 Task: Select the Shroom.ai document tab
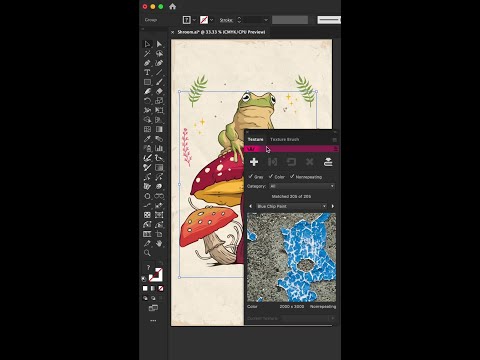click(x=221, y=32)
